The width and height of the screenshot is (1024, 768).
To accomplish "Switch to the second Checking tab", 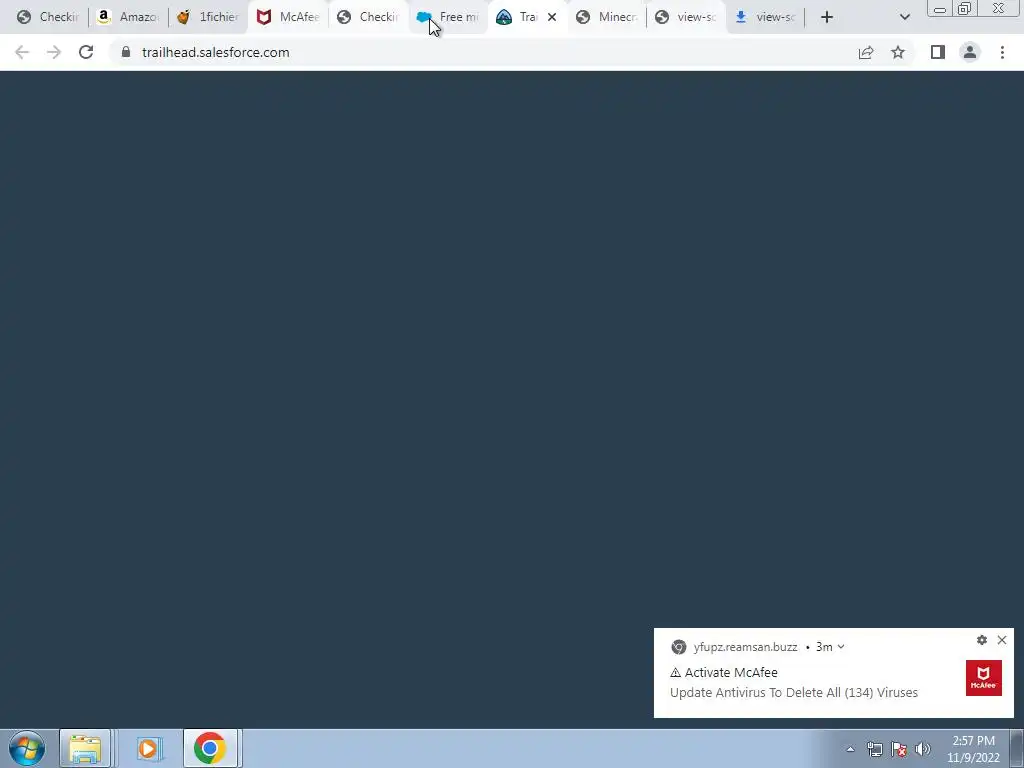I will point(368,17).
